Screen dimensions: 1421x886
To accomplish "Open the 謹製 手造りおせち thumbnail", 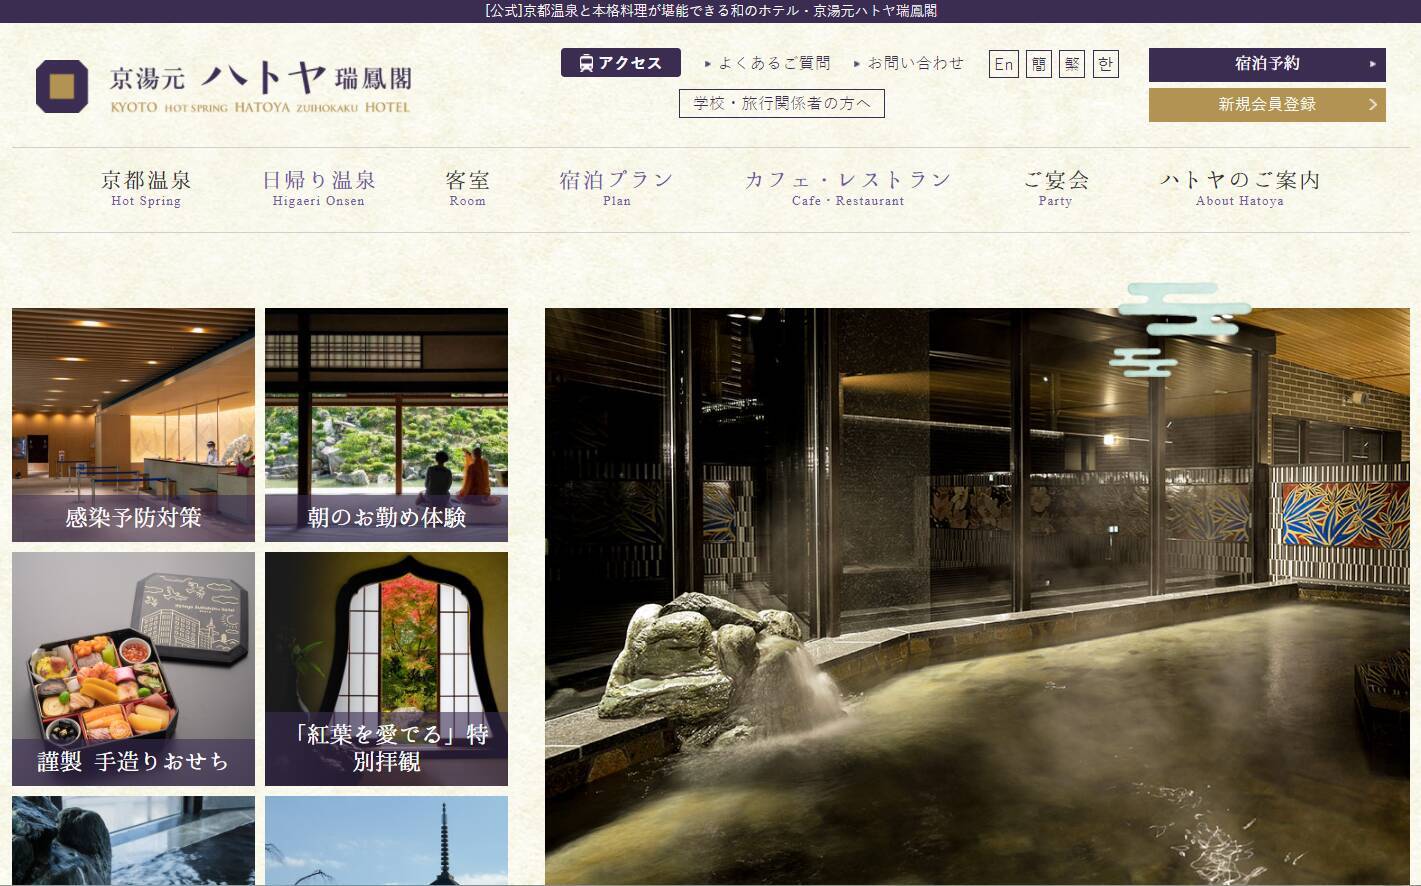I will point(133,669).
